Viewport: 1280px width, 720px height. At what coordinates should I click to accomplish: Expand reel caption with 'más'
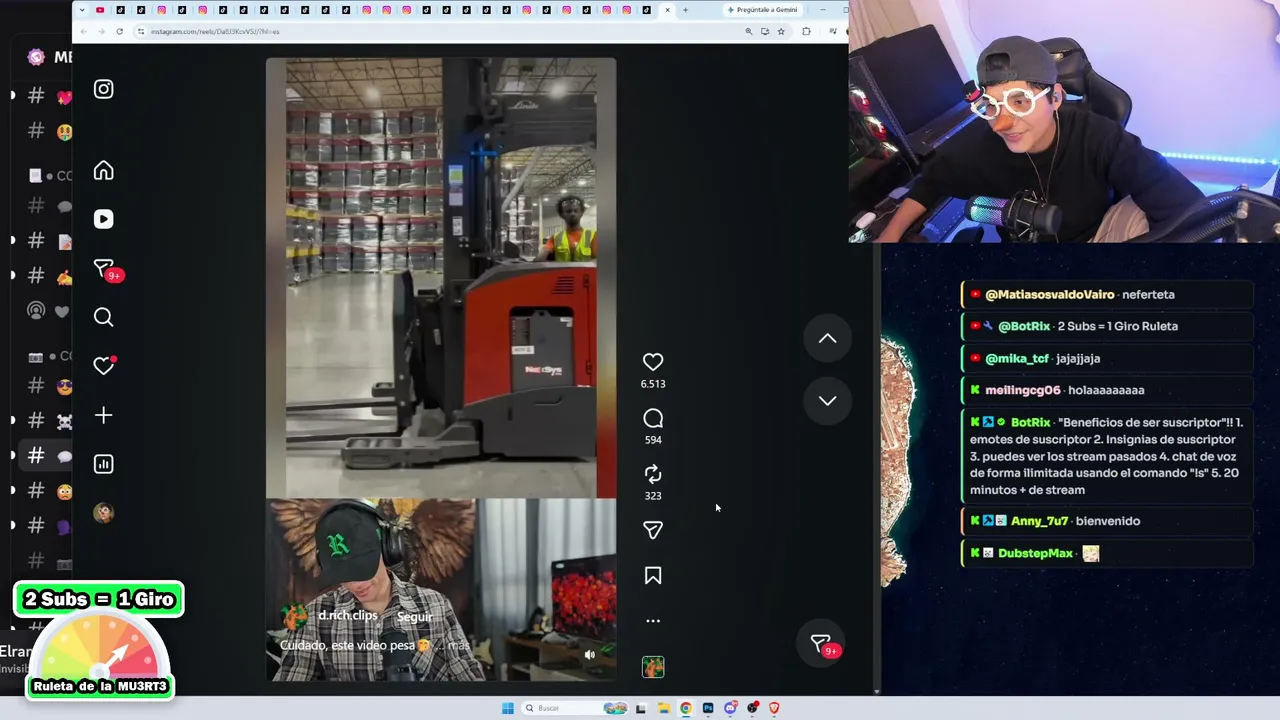coord(459,645)
